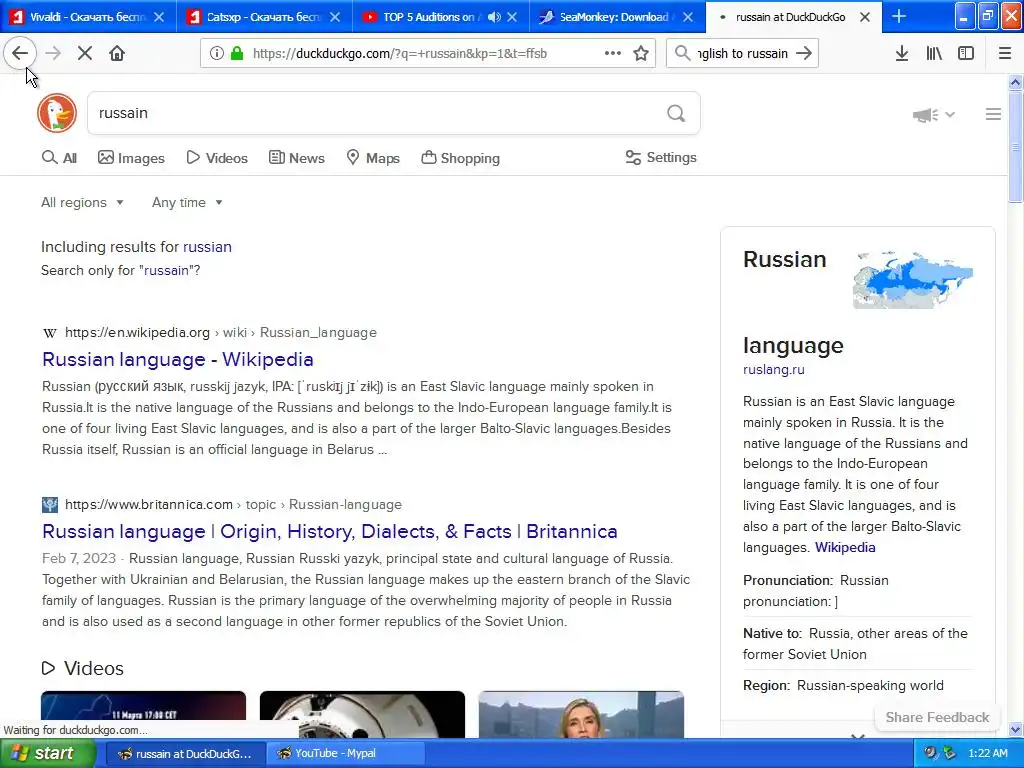
Task: Select the Shopping search category
Action: 461,158
